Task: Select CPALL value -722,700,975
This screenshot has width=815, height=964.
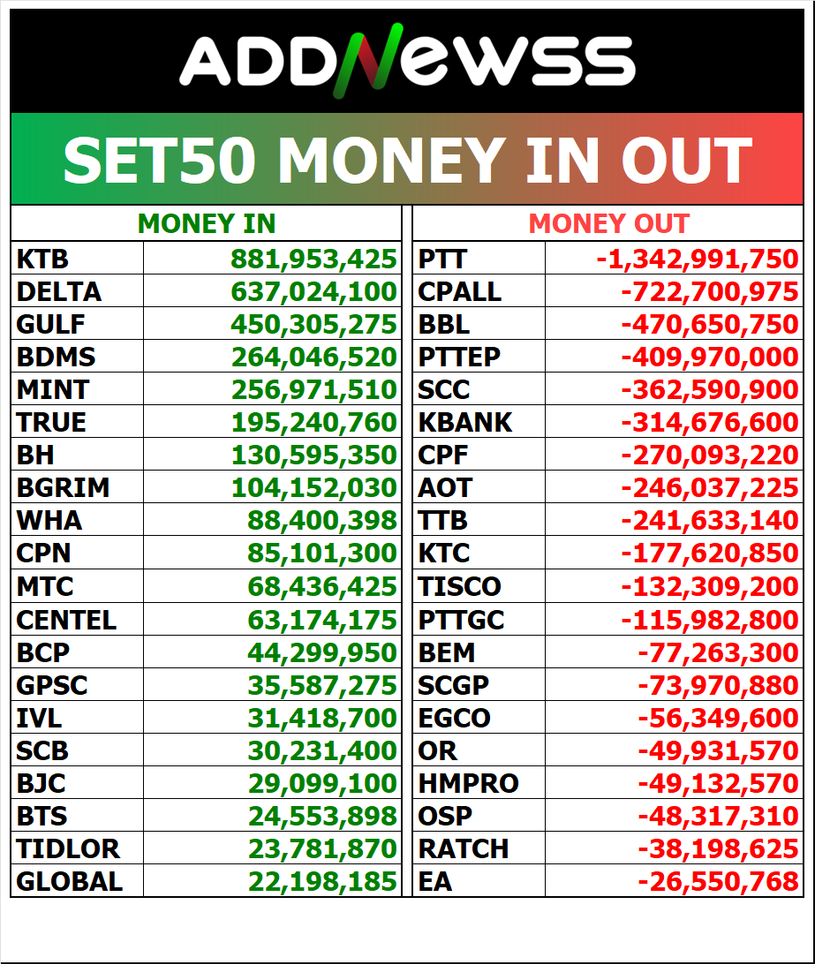Action: [709, 292]
